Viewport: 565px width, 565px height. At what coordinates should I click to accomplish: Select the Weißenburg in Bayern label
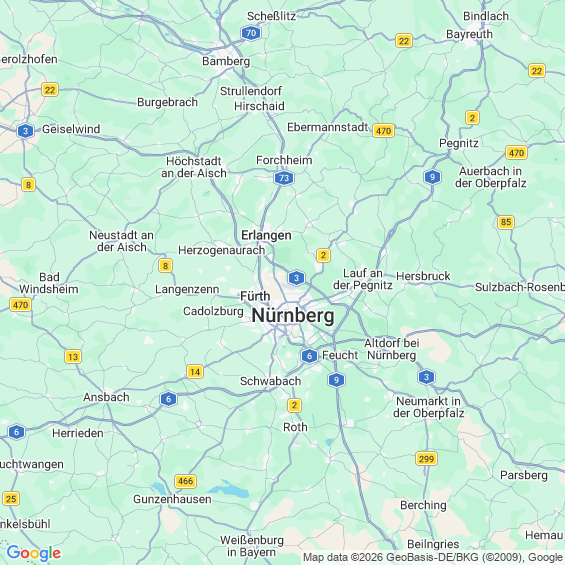tap(252, 546)
